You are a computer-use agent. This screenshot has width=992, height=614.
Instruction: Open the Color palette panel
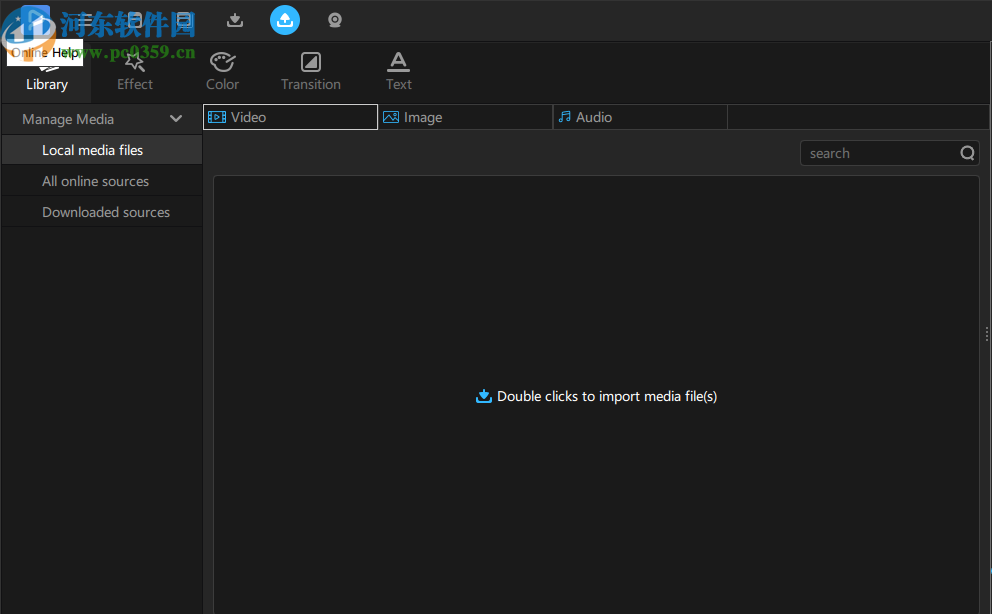tap(222, 72)
